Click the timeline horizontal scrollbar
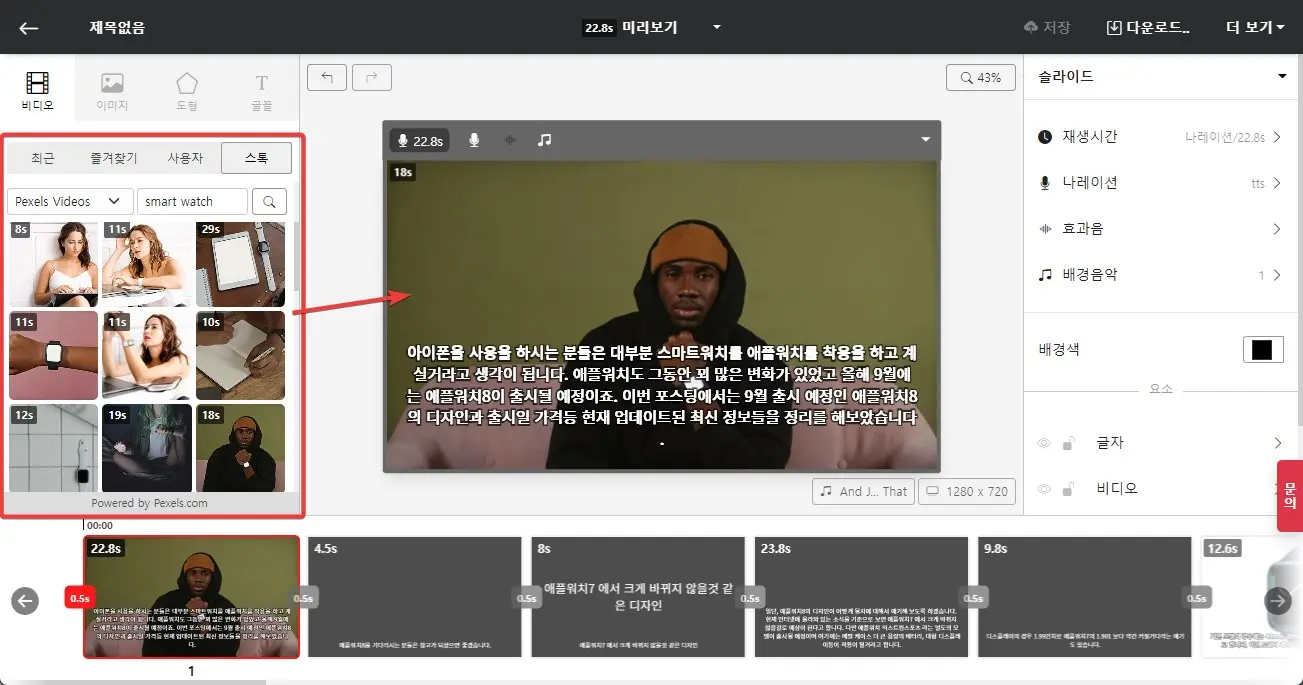 coord(133,682)
